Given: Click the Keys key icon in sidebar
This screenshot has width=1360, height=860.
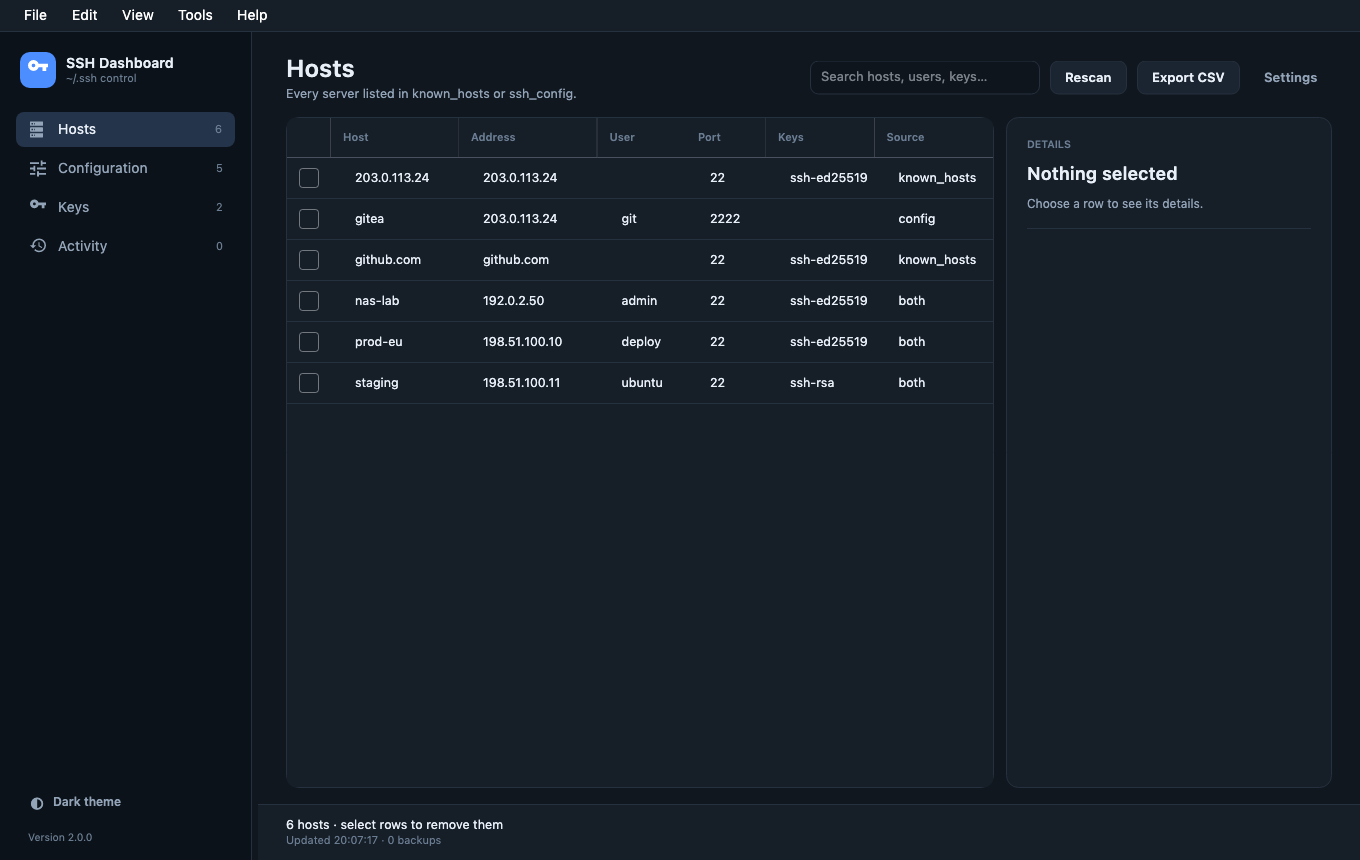Looking at the screenshot, I should tap(38, 206).
